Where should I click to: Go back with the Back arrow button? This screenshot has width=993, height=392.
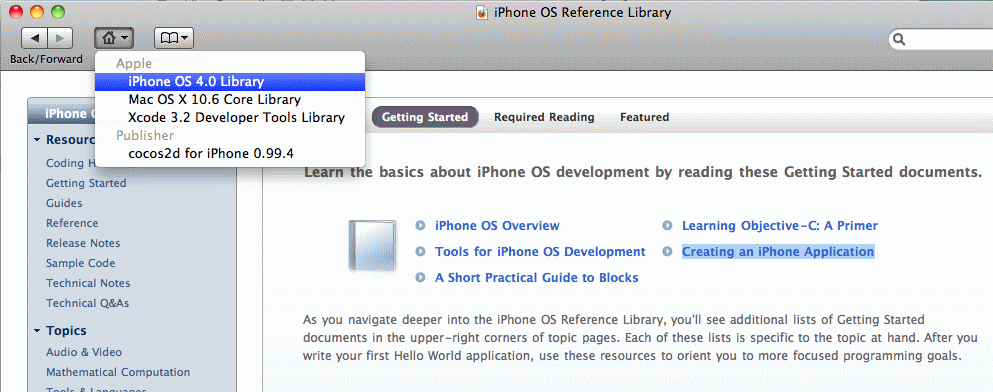[x=34, y=39]
